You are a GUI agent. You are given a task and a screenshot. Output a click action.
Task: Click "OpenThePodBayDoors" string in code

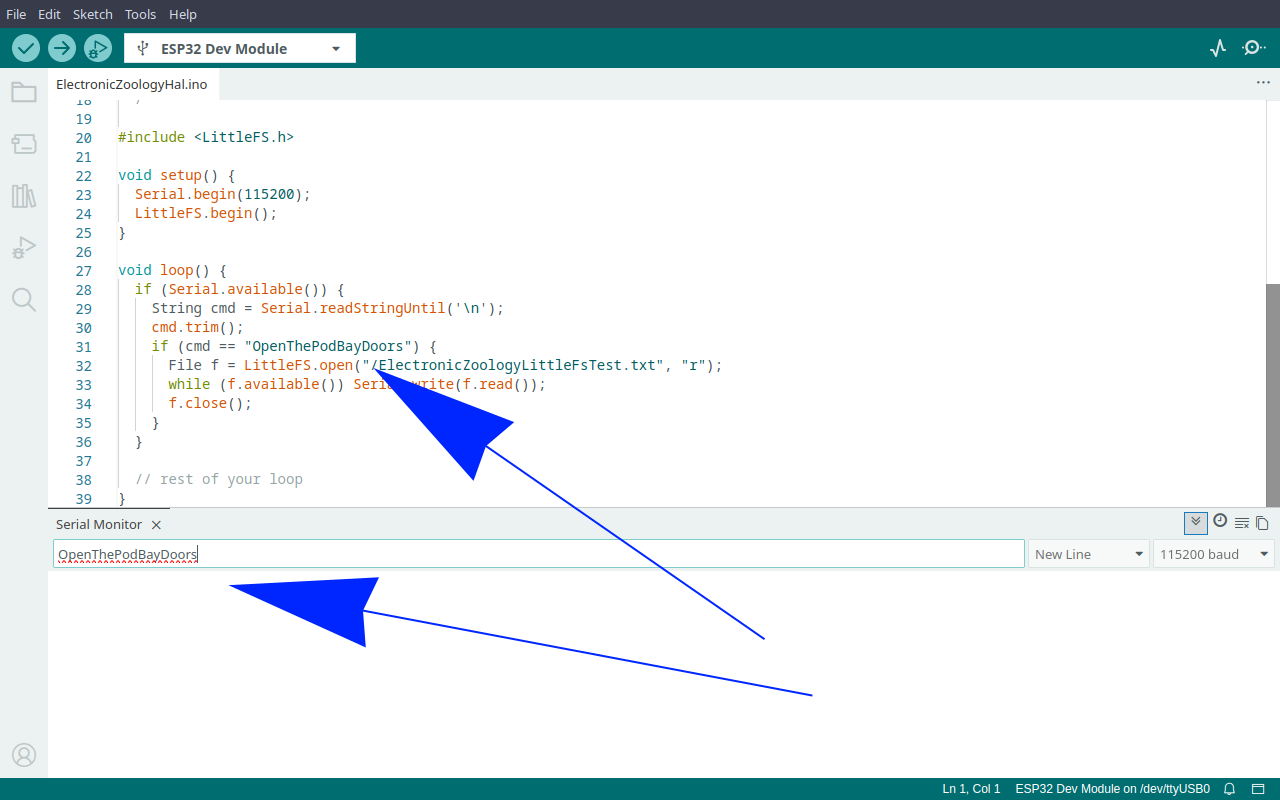[x=328, y=347]
